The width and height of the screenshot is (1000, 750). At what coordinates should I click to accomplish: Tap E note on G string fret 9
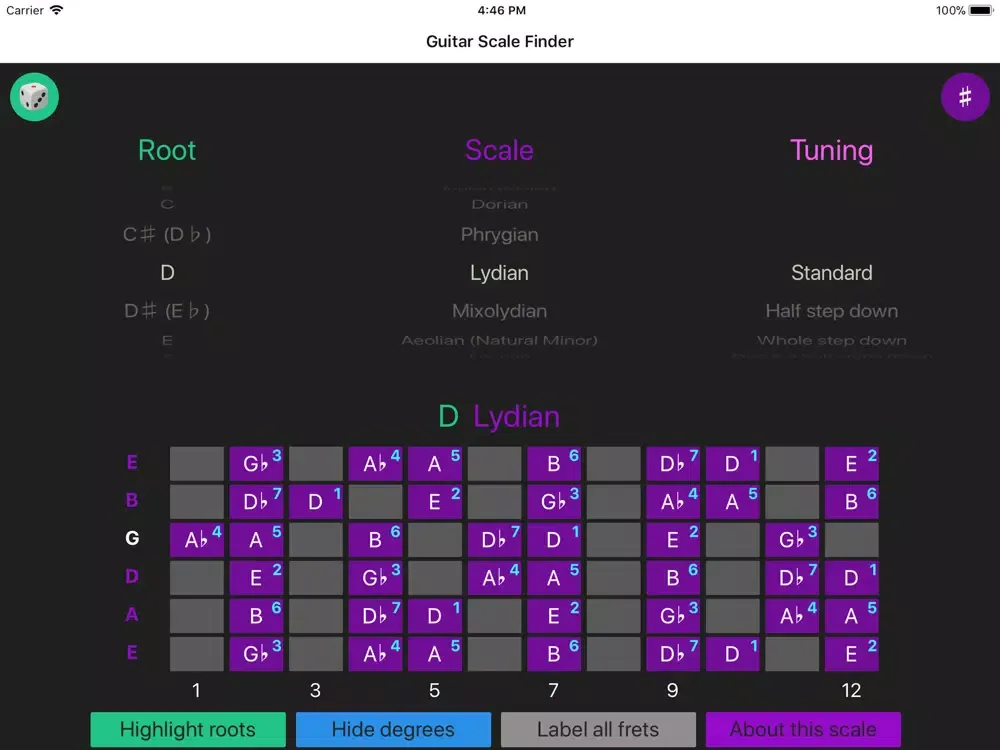(673, 540)
